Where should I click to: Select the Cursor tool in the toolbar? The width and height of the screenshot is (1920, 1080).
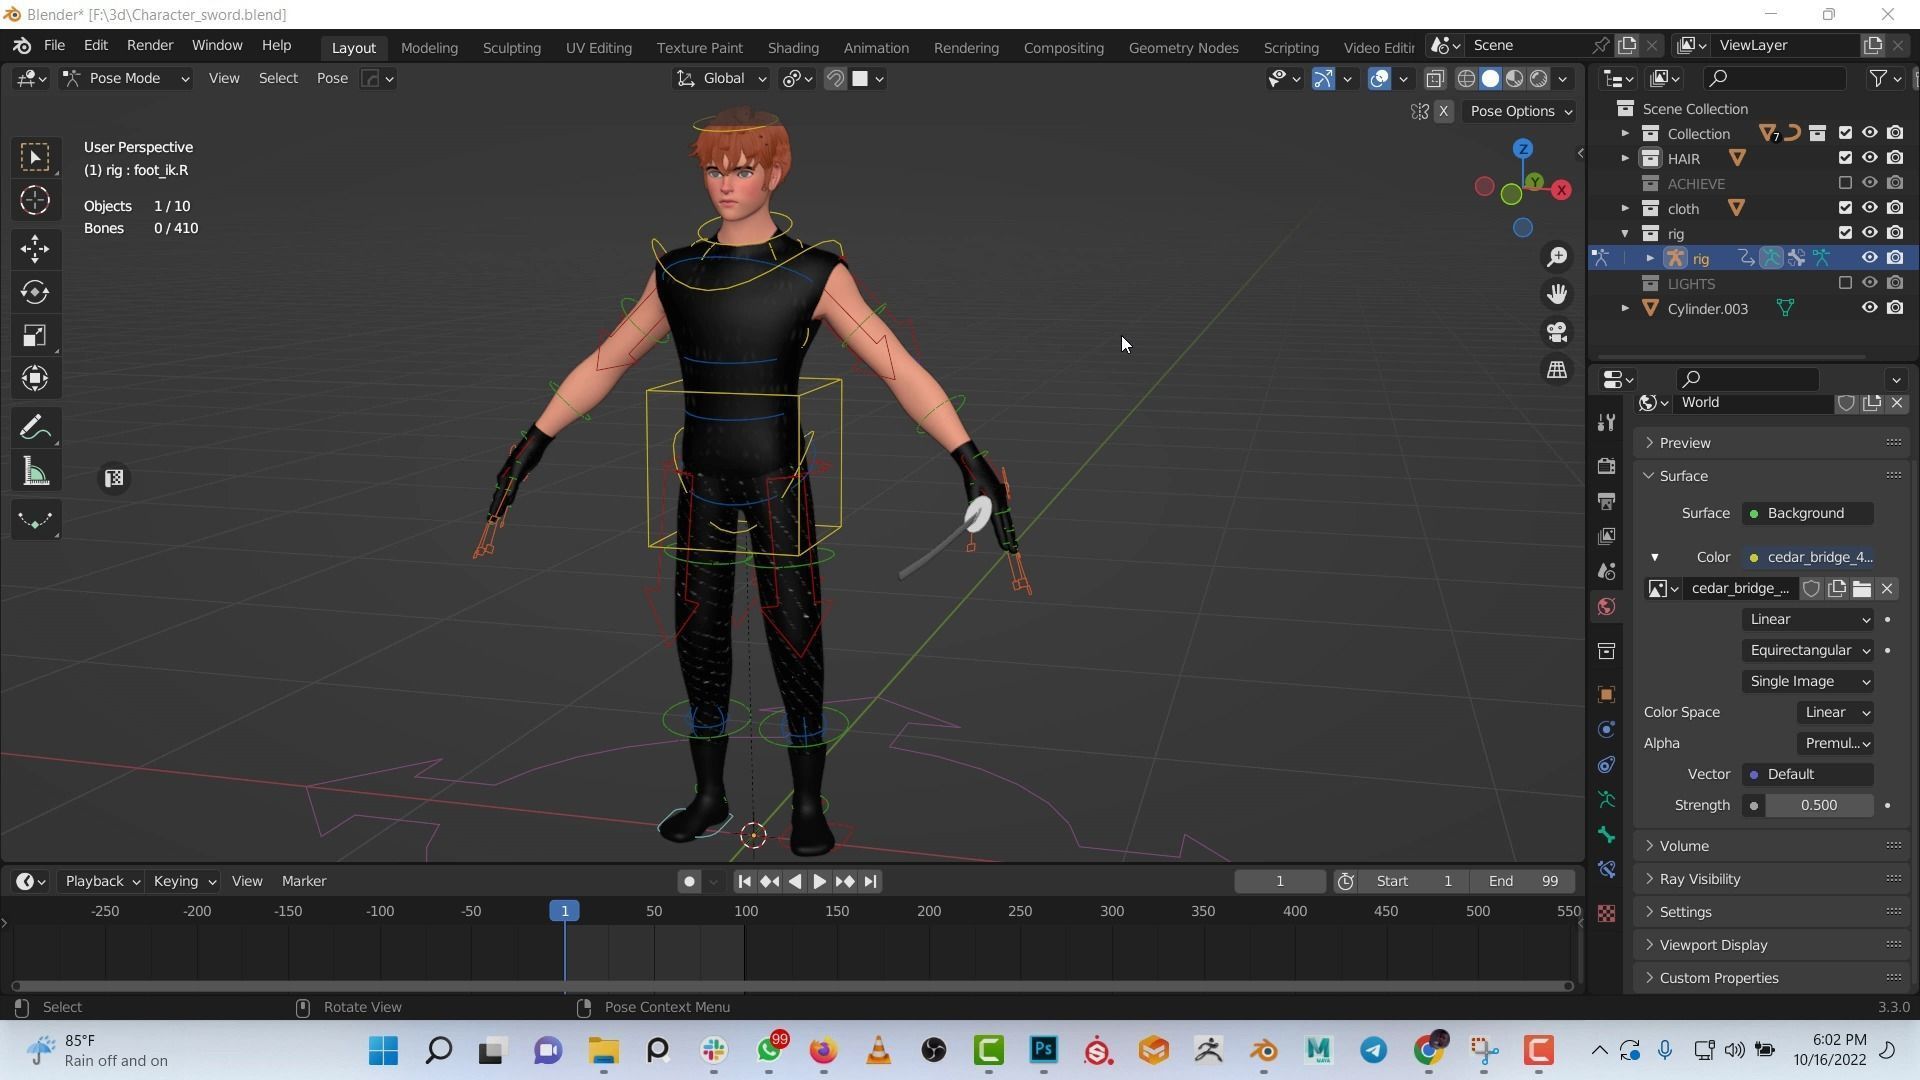coord(35,201)
